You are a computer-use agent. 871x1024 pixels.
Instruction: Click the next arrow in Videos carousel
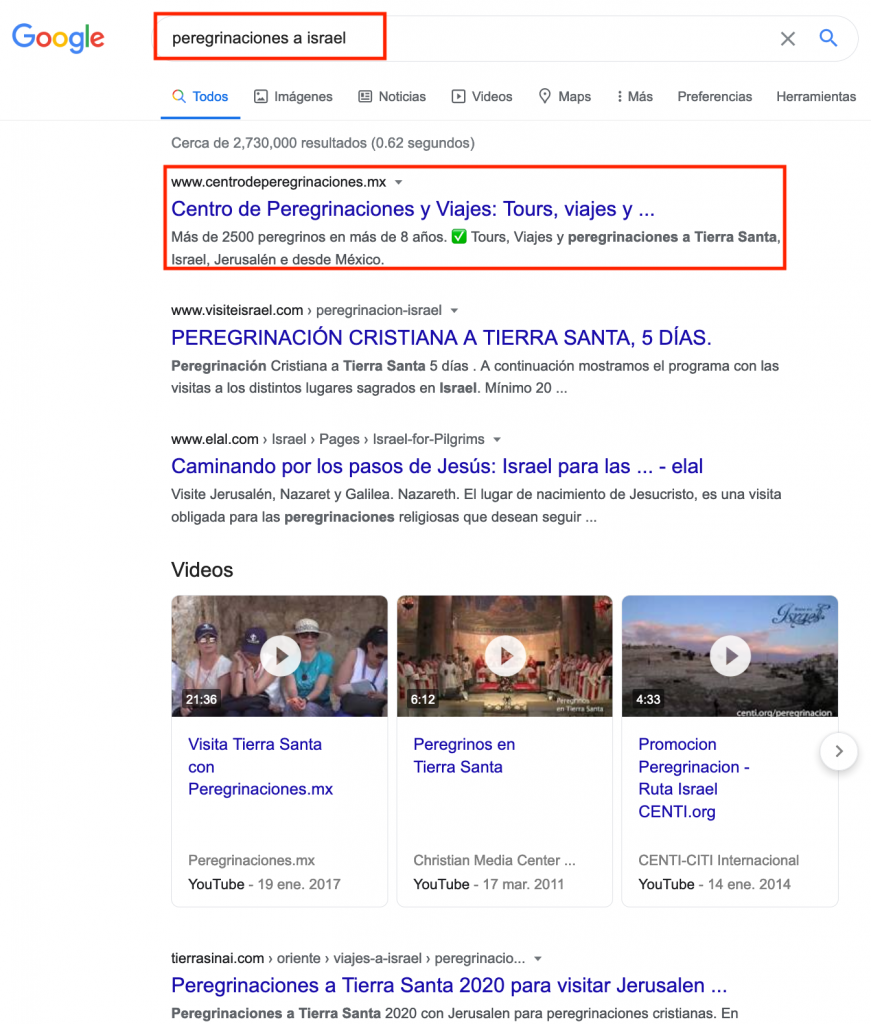[839, 752]
